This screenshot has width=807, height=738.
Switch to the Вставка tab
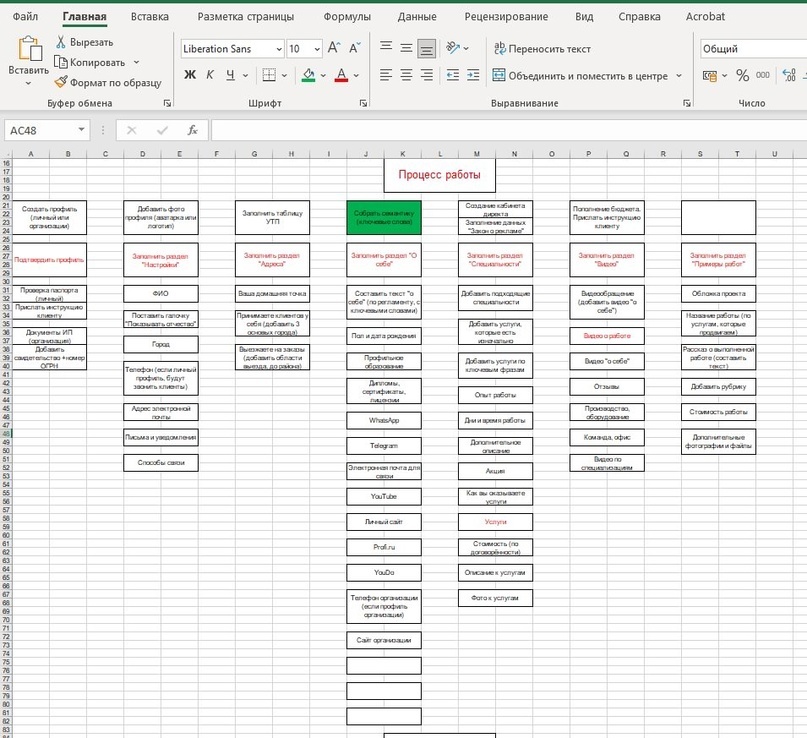click(x=150, y=16)
